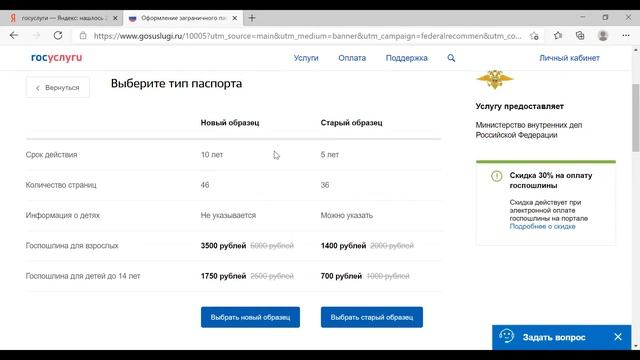640x360 pixels.
Task: Open a new tab with plus icon
Action: (252, 18)
